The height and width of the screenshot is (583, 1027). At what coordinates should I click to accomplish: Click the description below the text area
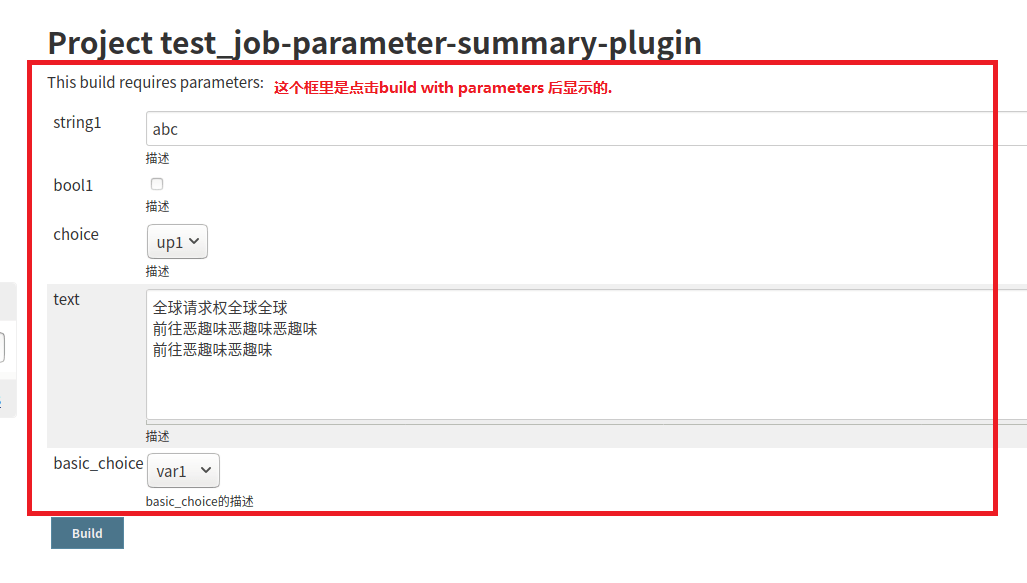click(x=158, y=436)
